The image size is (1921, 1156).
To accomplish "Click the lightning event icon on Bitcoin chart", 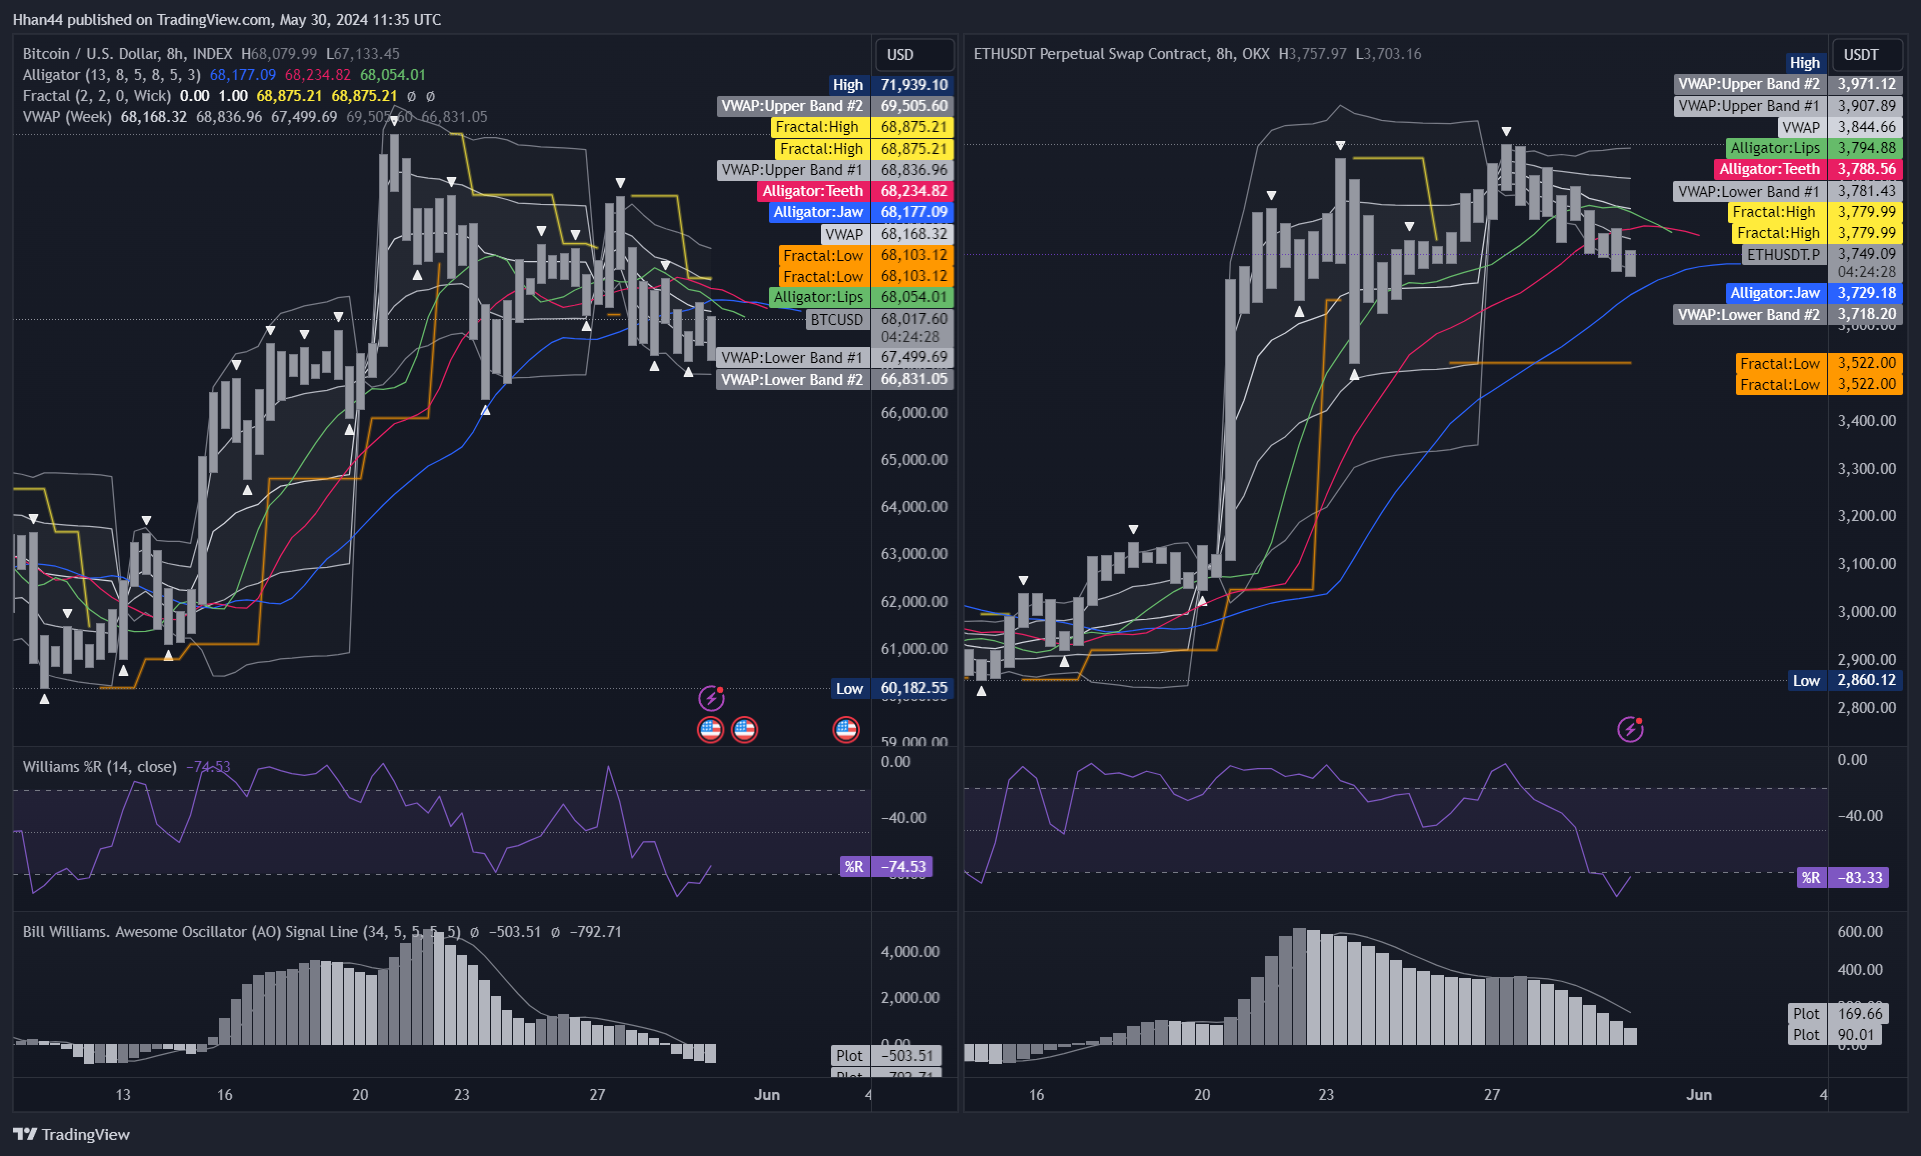I will (x=711, y=697).
